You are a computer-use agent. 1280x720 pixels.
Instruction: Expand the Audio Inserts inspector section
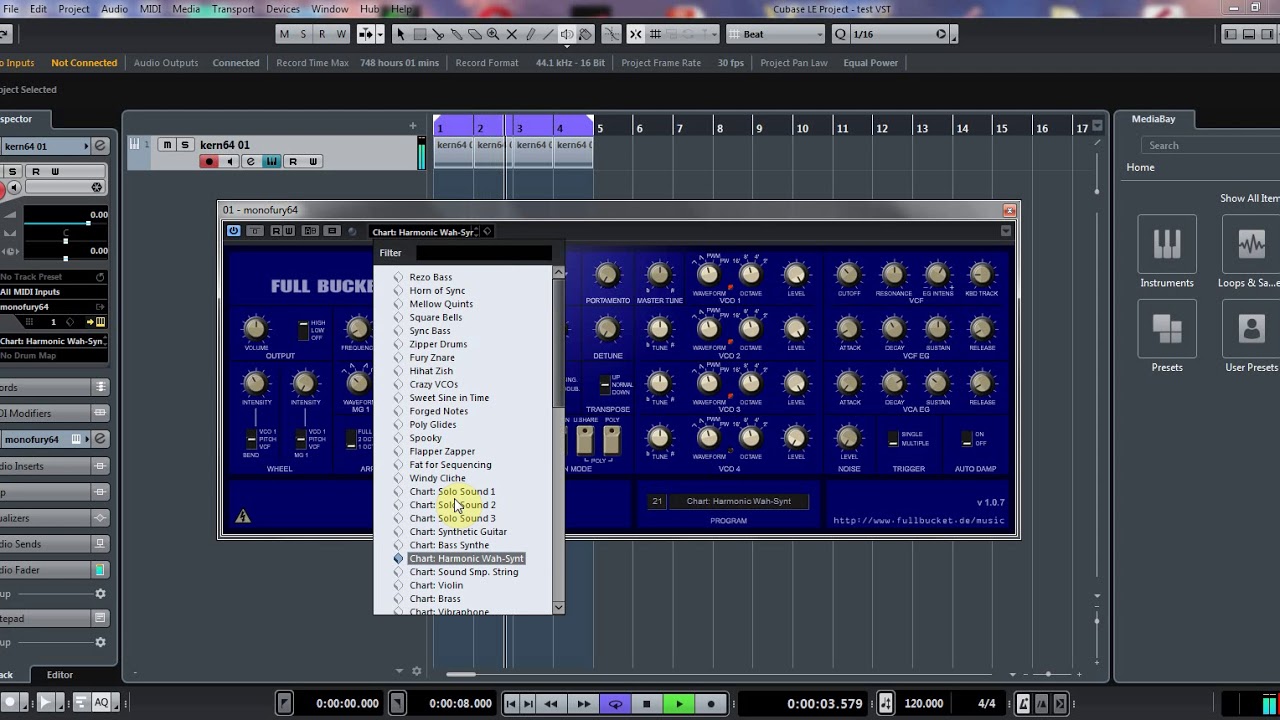click(x=53, y=466)
